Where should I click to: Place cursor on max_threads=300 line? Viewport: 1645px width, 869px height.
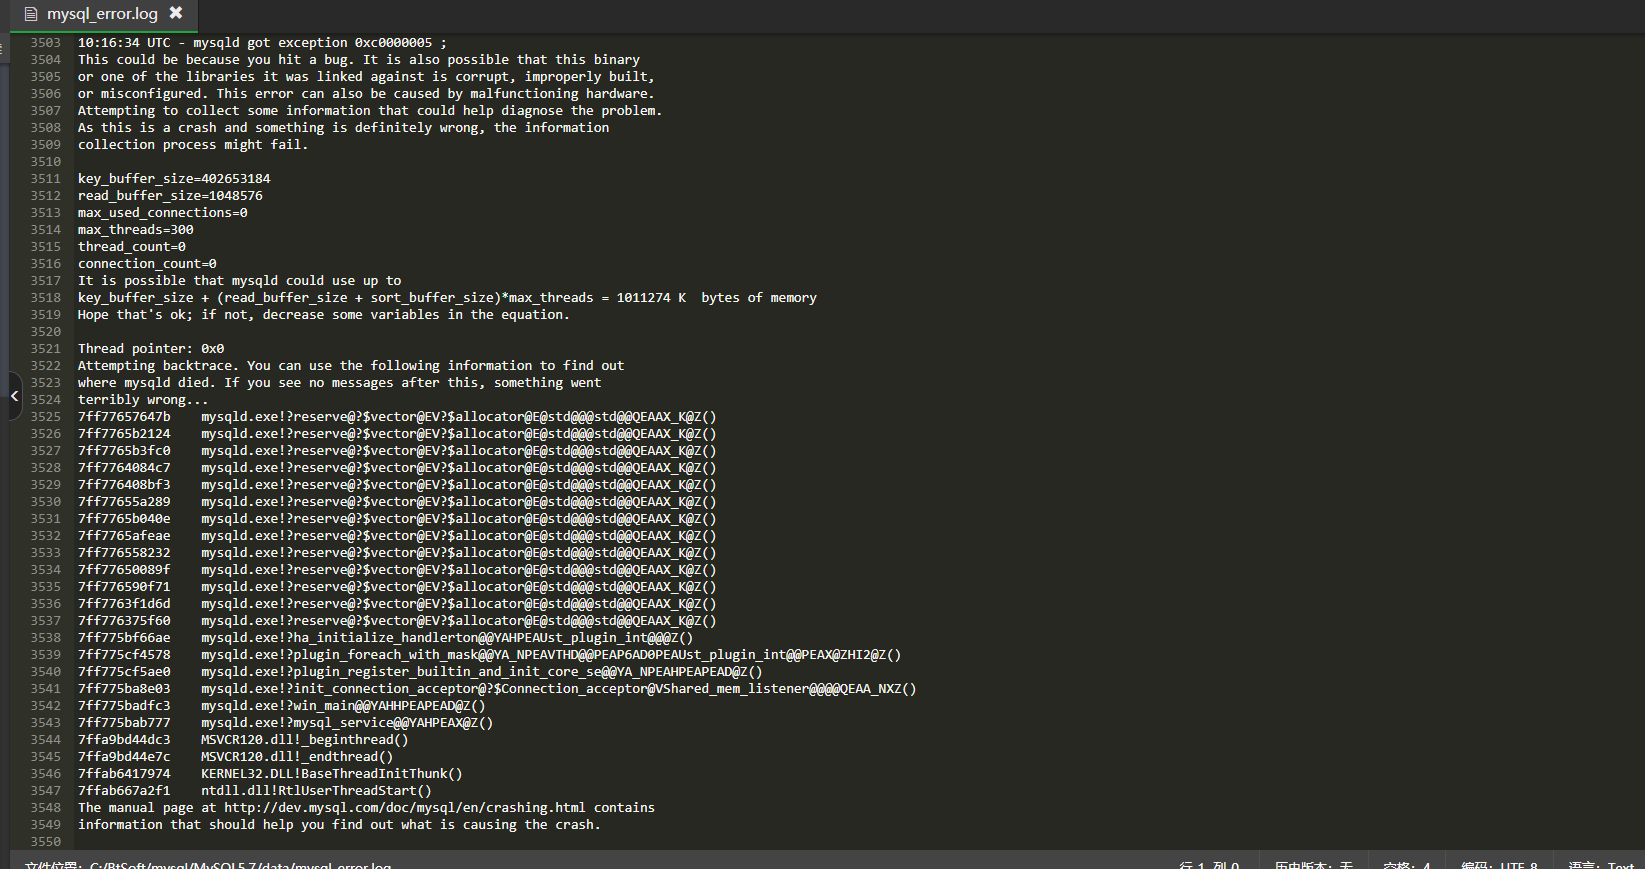tap(136, 229)
